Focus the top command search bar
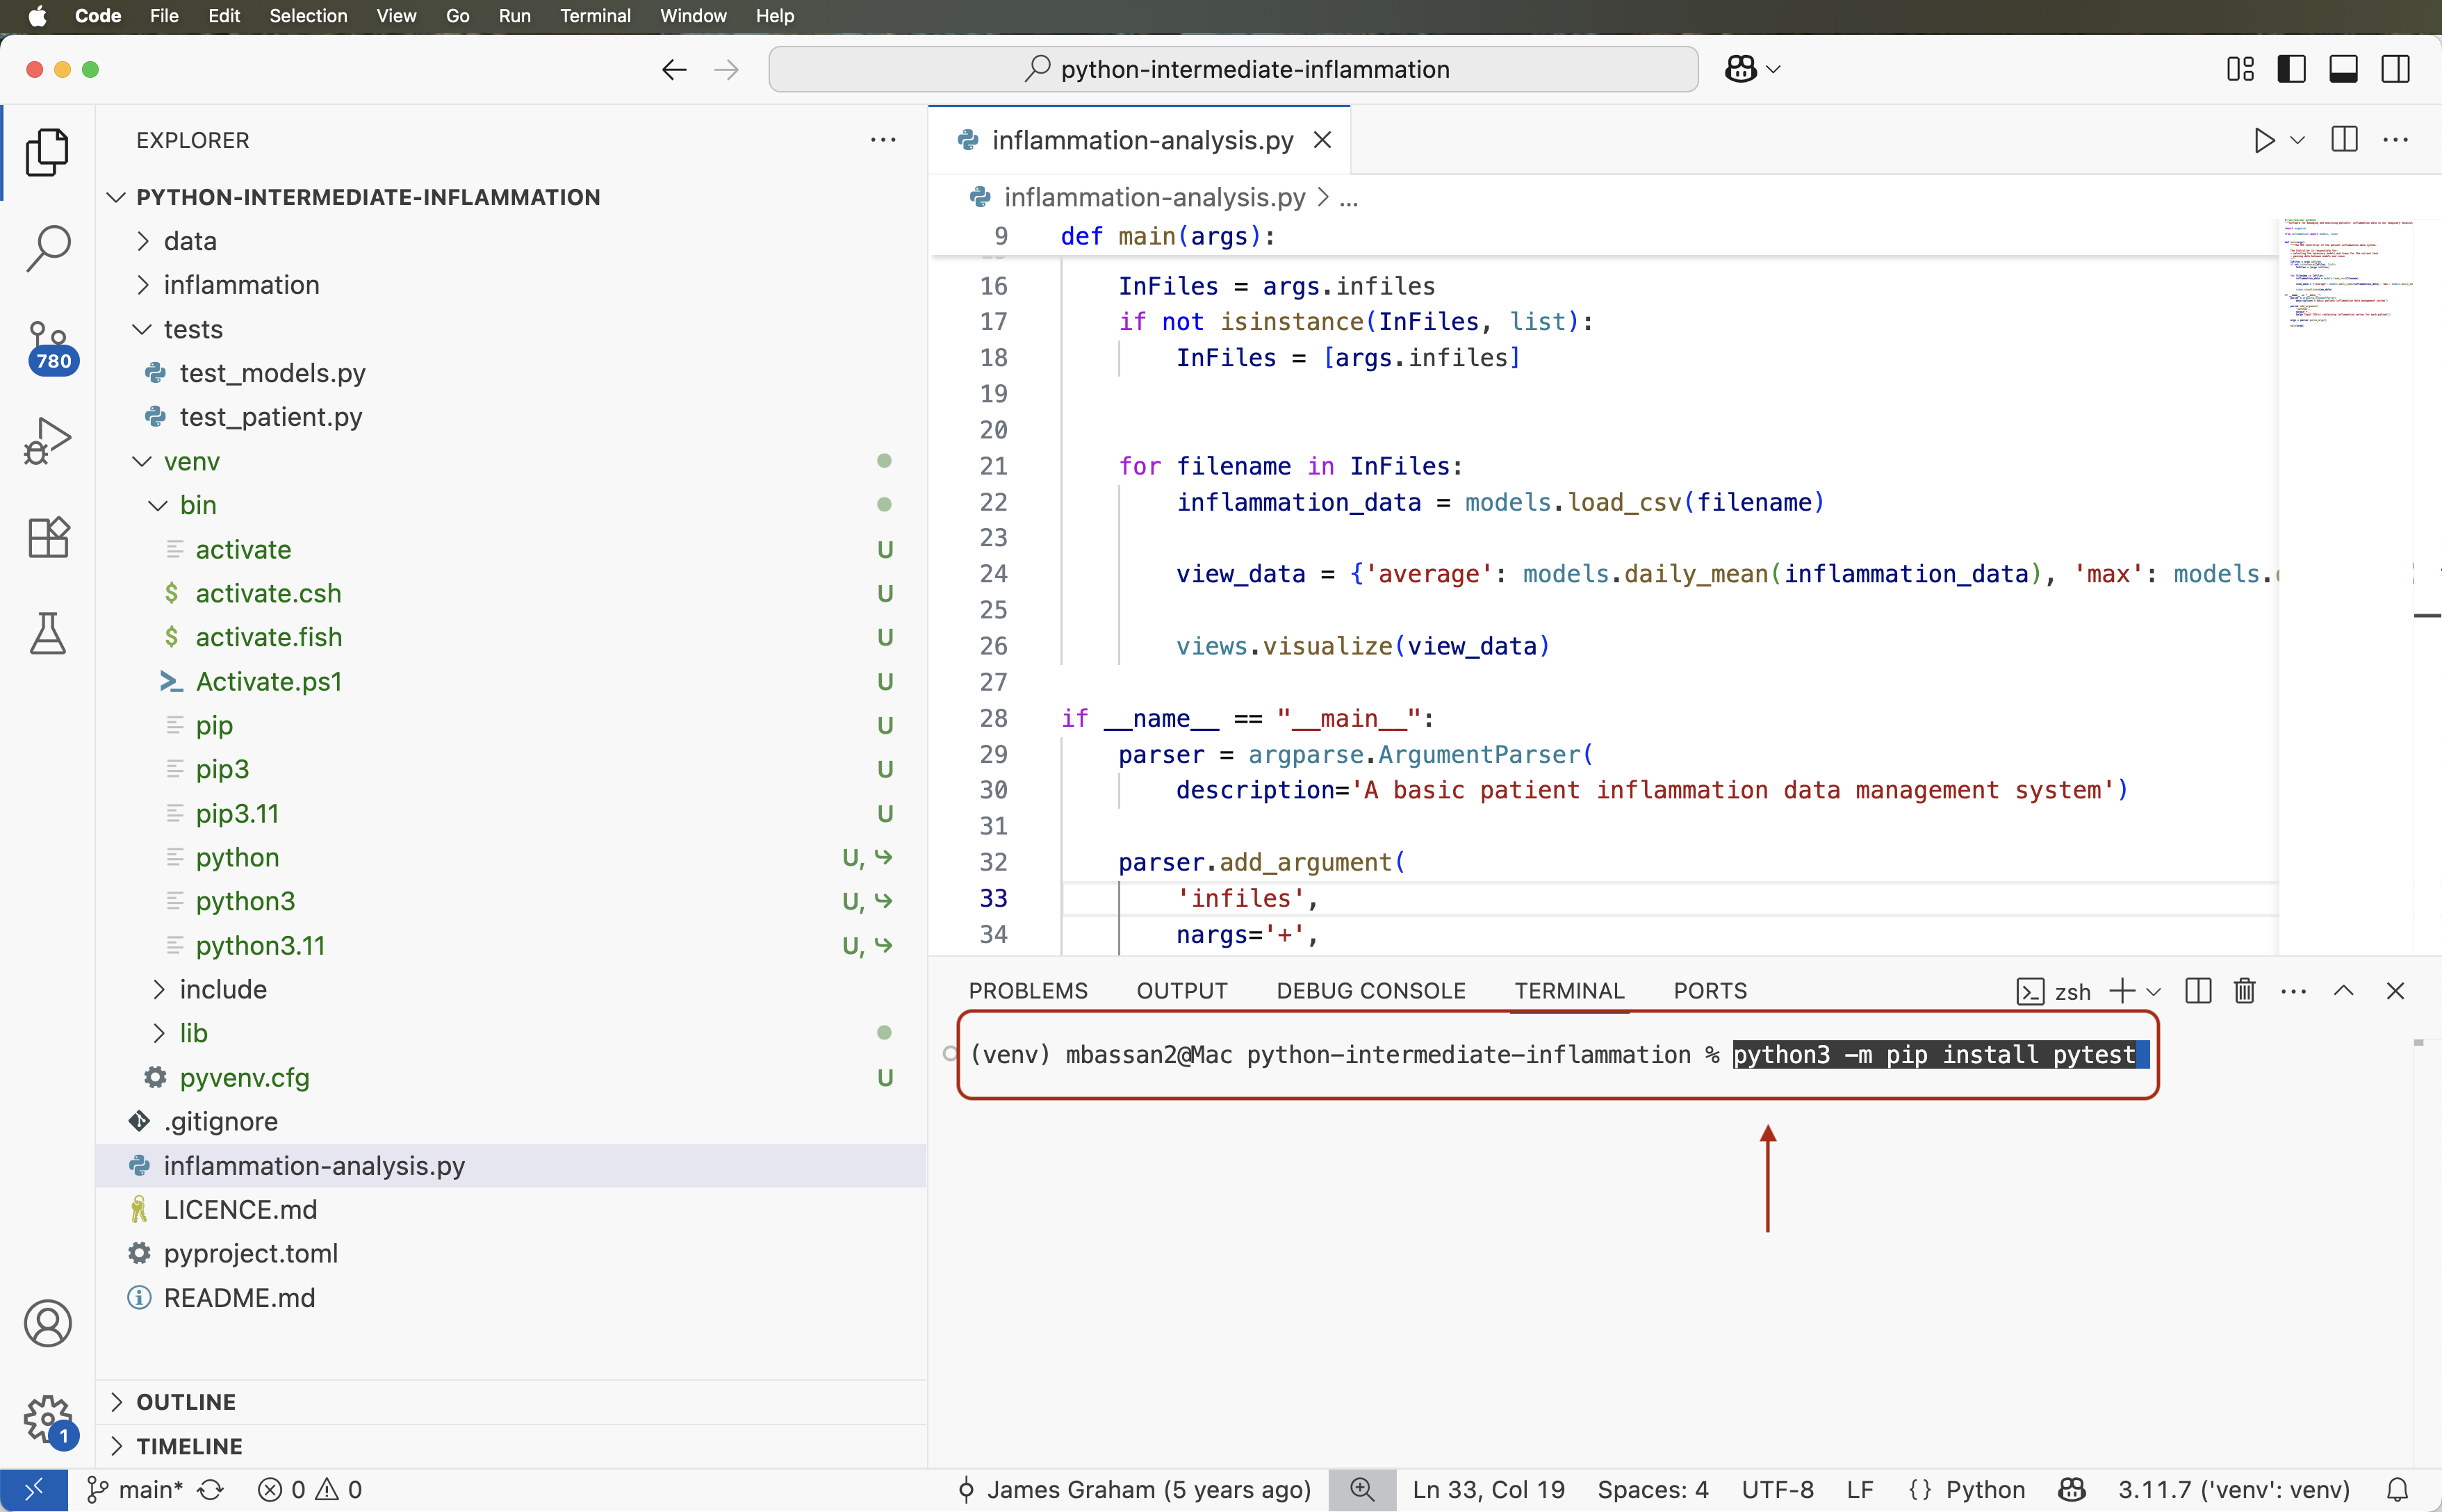The height and width of the screenshot is (1512, 2442). (x=1234, y=68)
